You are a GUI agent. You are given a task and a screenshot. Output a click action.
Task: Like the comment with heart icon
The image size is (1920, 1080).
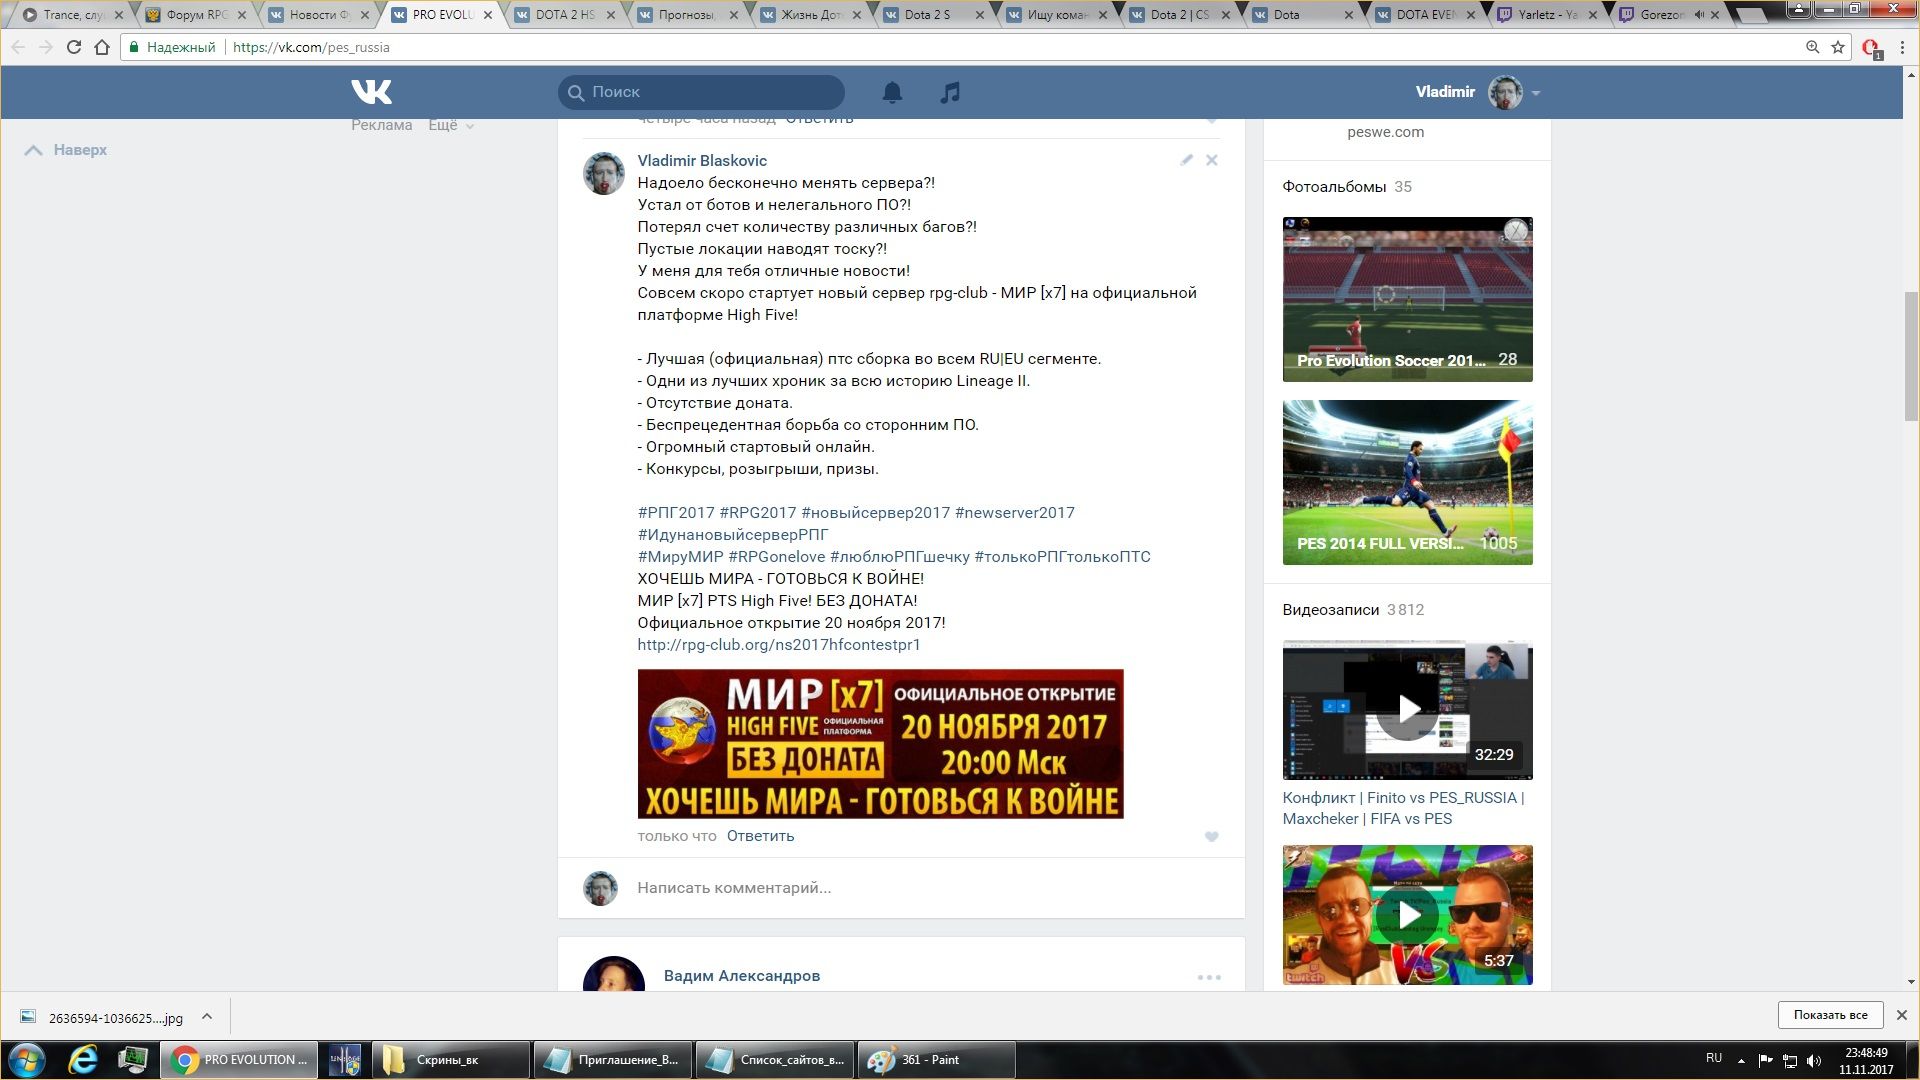point(1211,837)
